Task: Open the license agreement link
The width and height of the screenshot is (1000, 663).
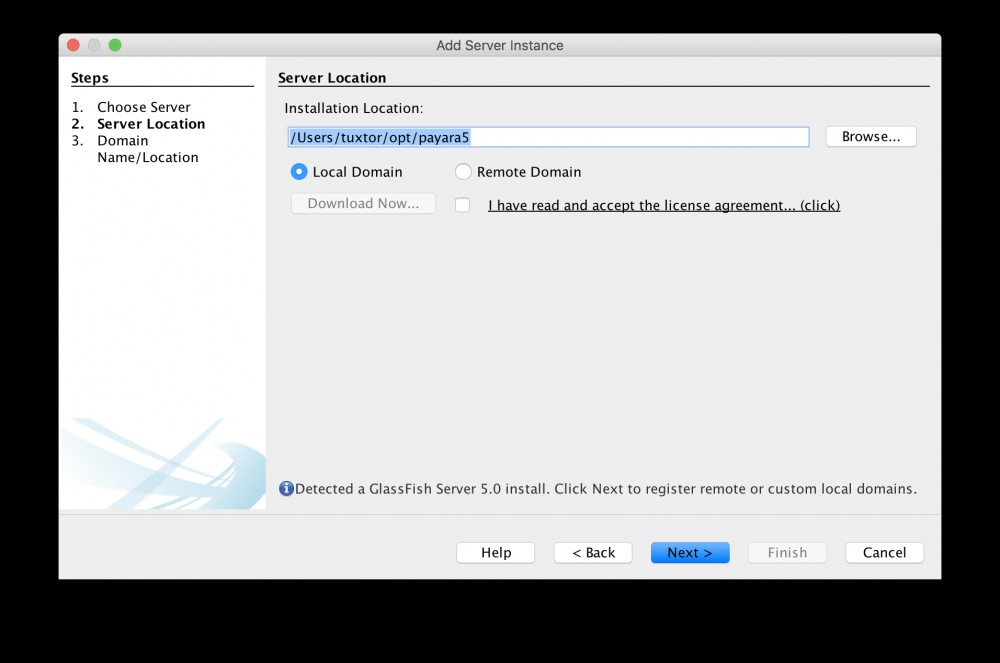Action: point(663,204)
